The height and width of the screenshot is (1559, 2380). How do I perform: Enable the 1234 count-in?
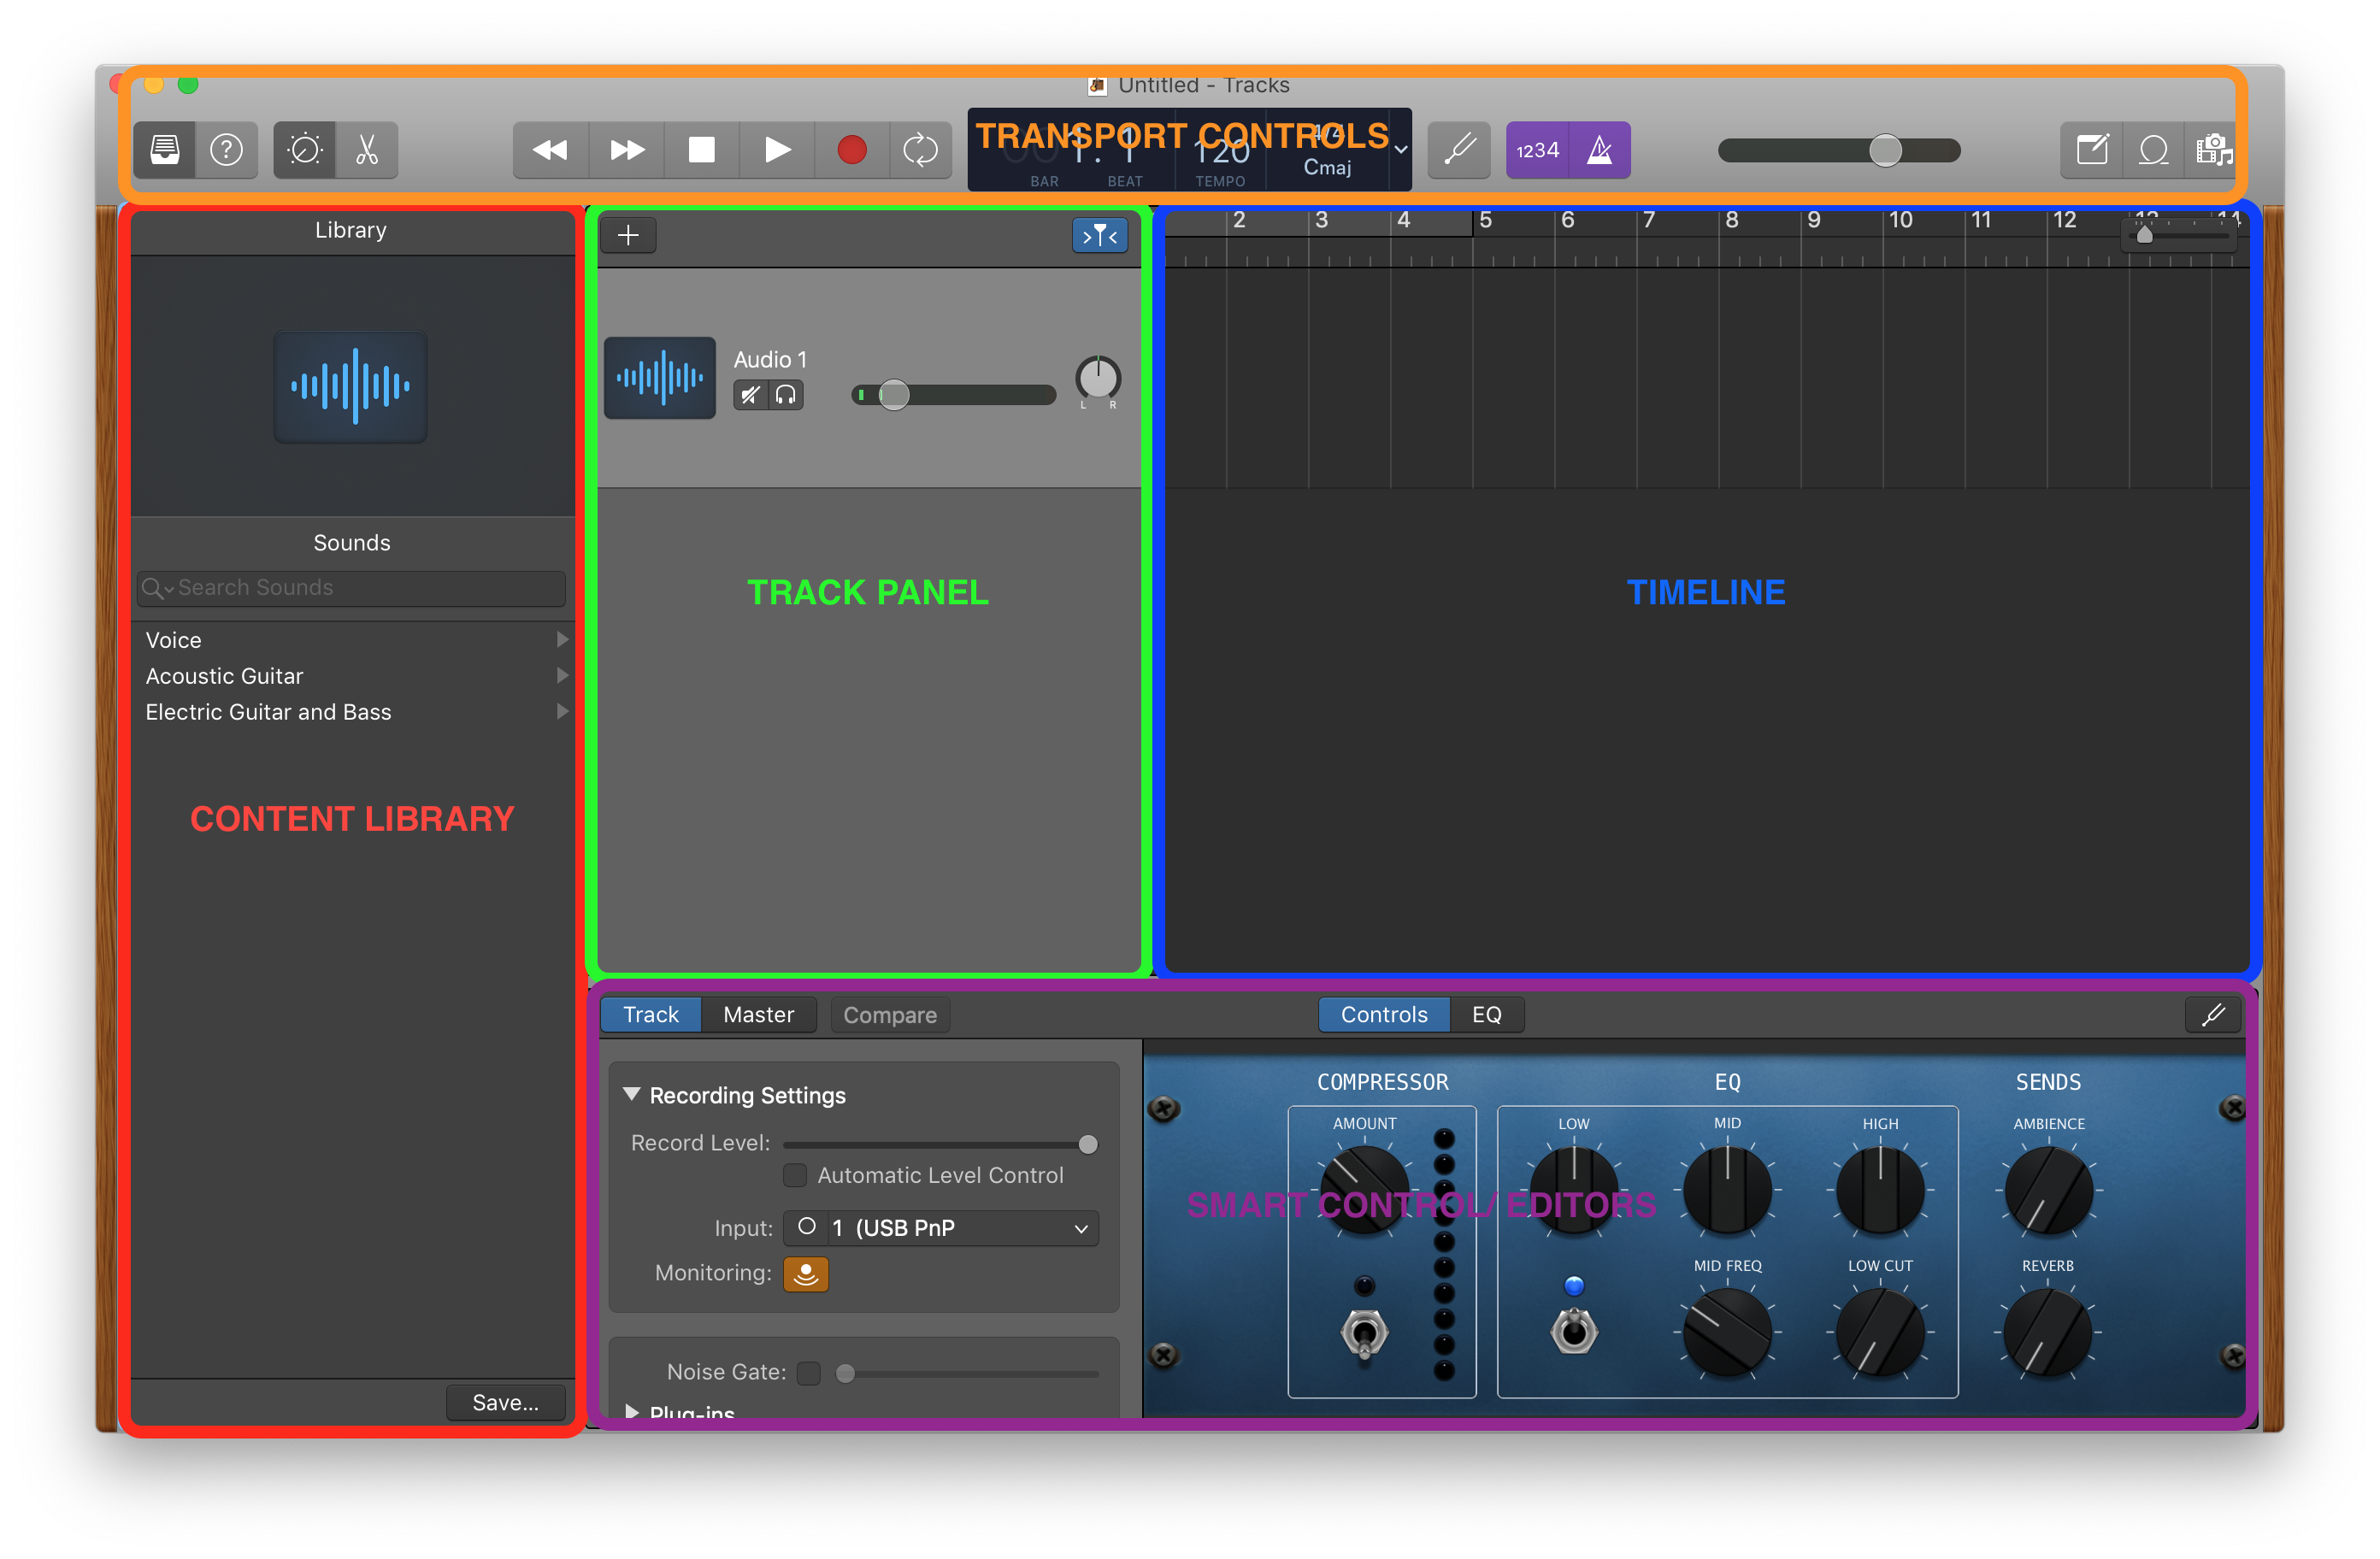tap(1537, 150)
